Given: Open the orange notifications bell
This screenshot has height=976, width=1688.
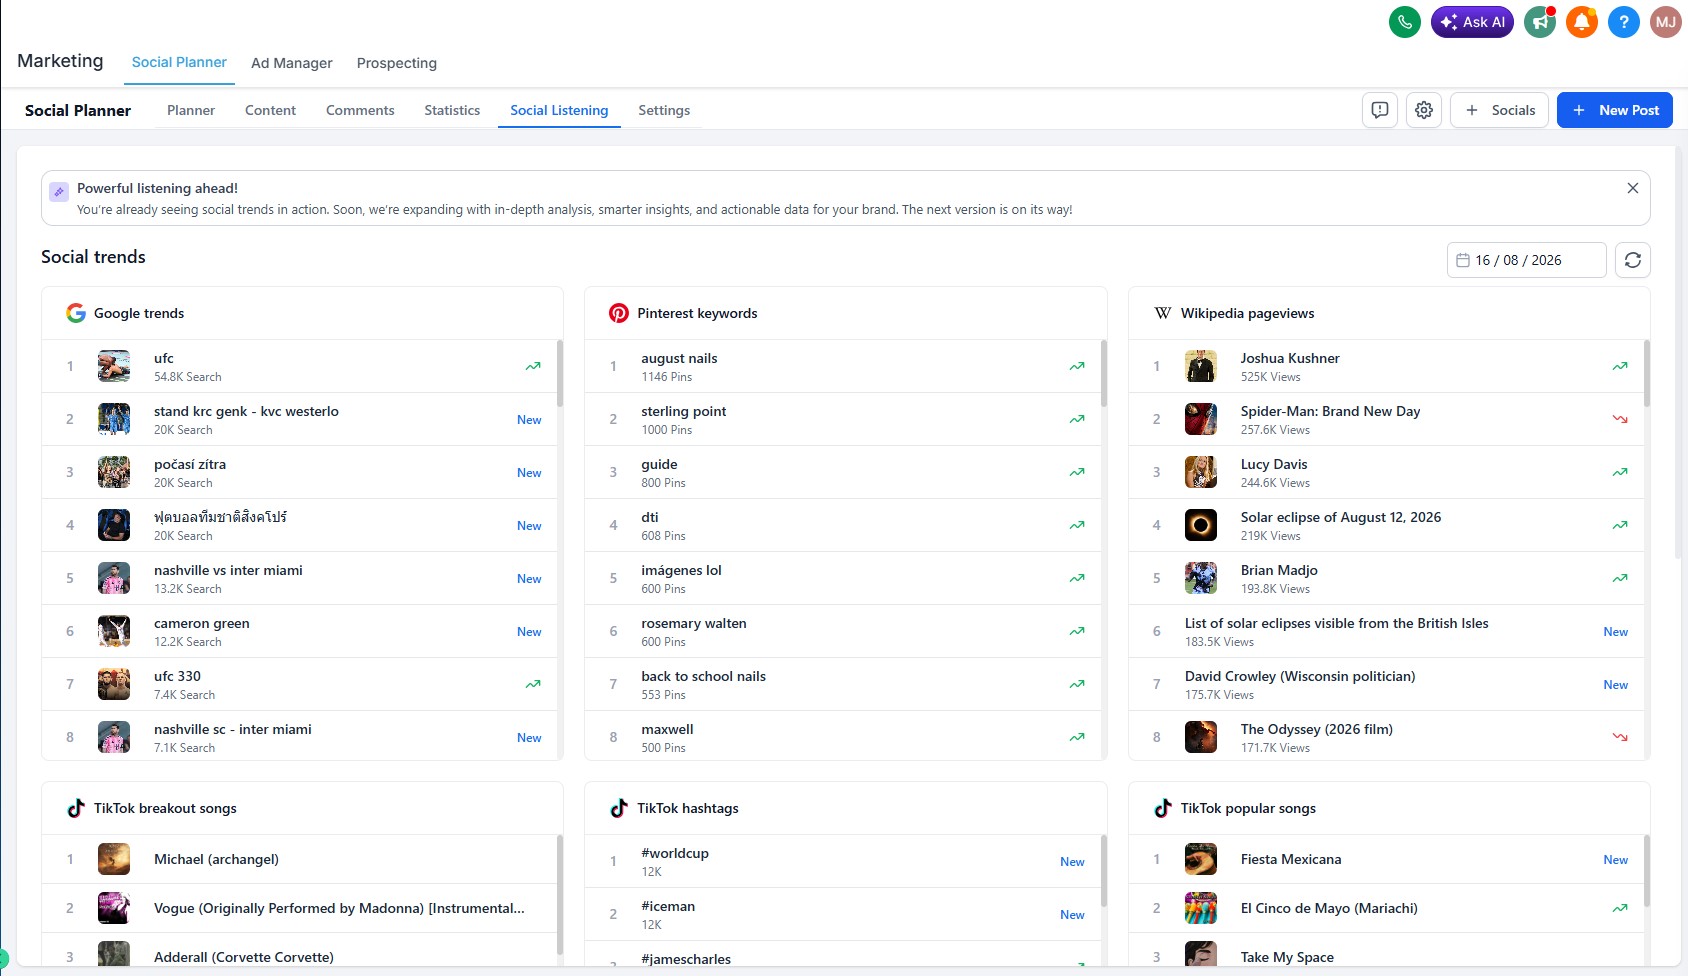Looking at the screenshot, I should click(x=1582, y=22).
